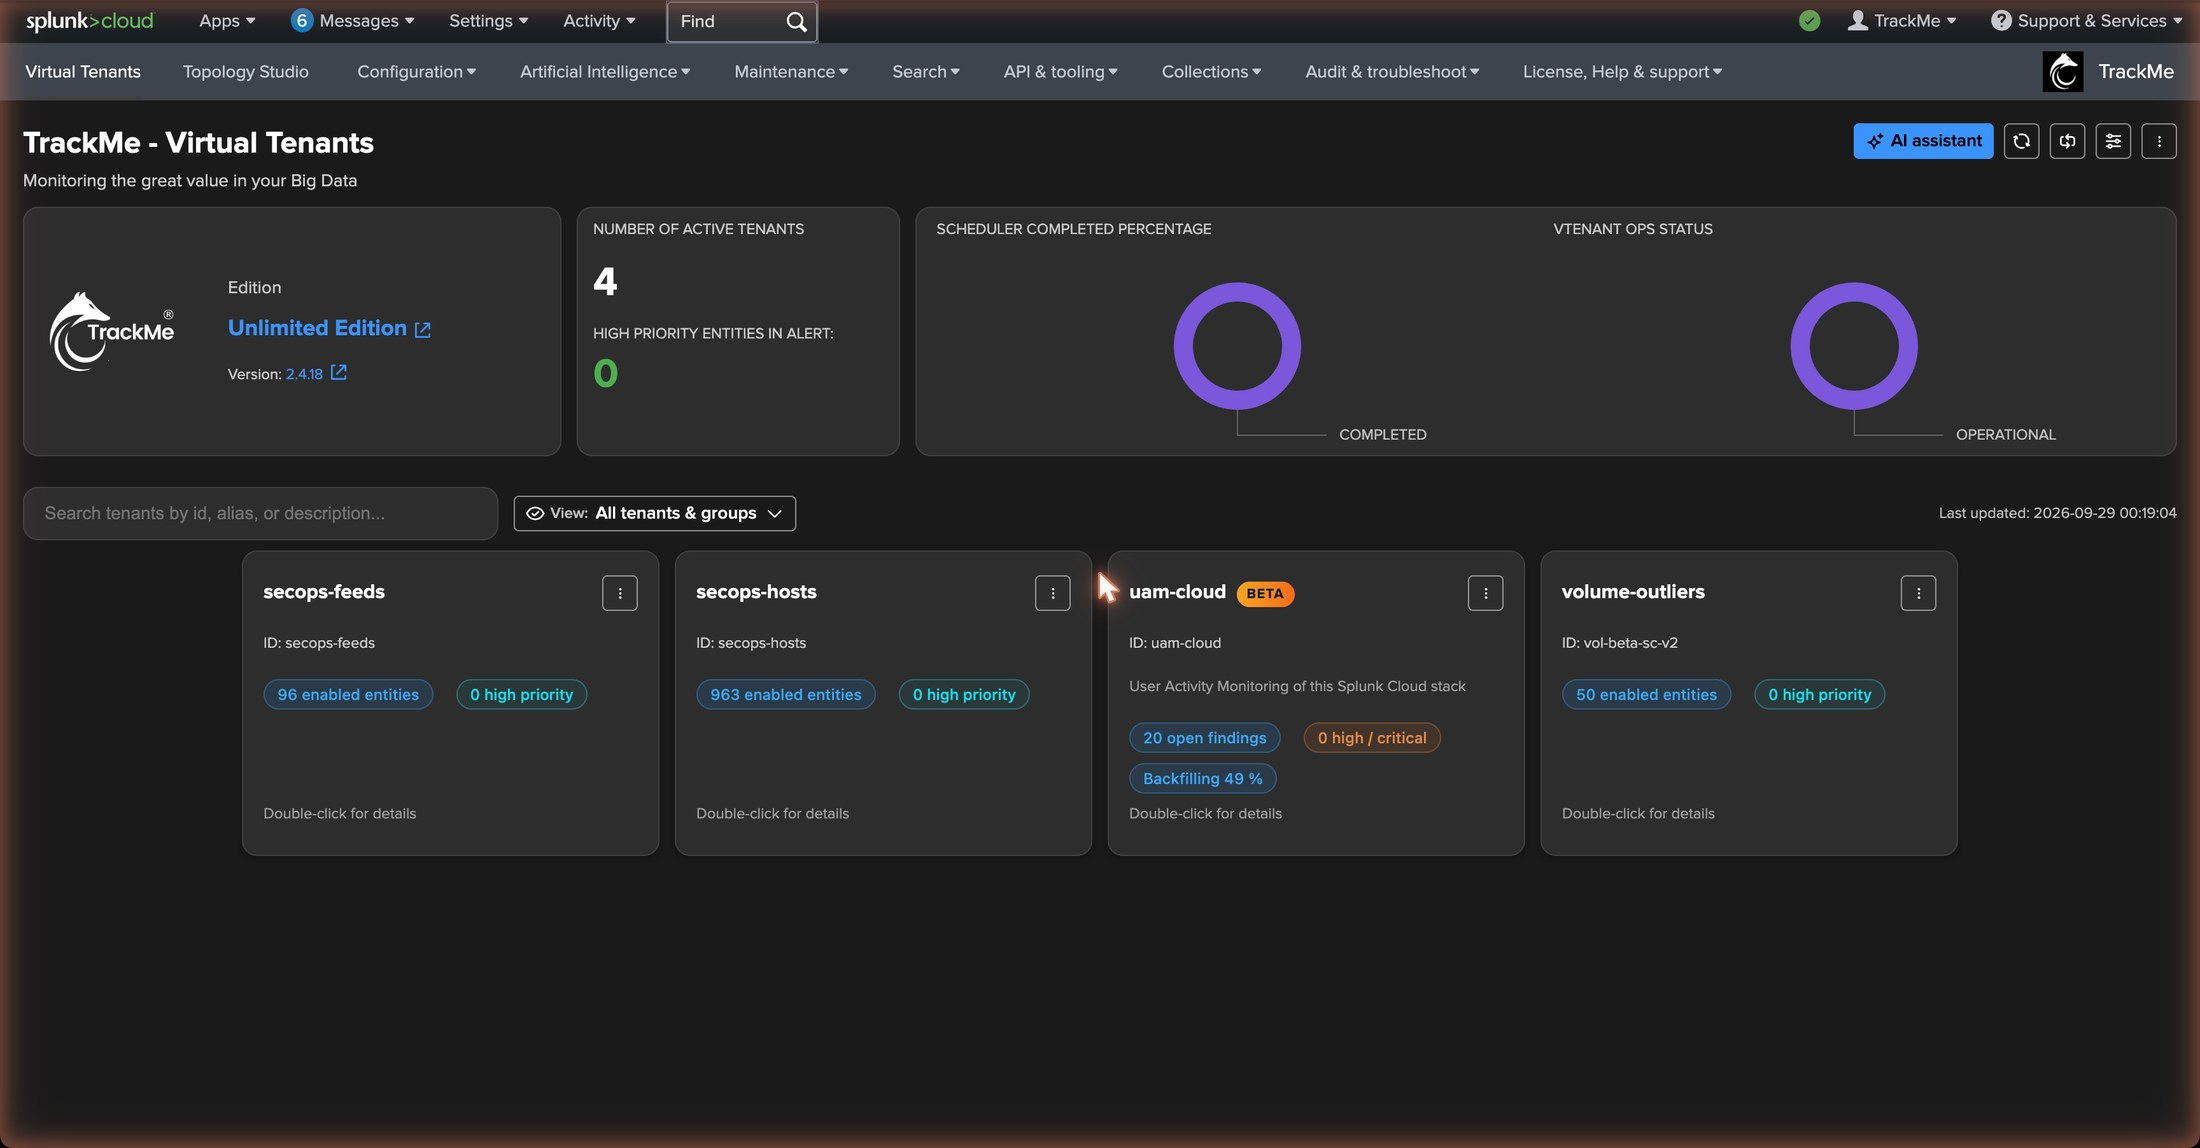
Task: Open the Search navigation menu
Action: (926, 72)
